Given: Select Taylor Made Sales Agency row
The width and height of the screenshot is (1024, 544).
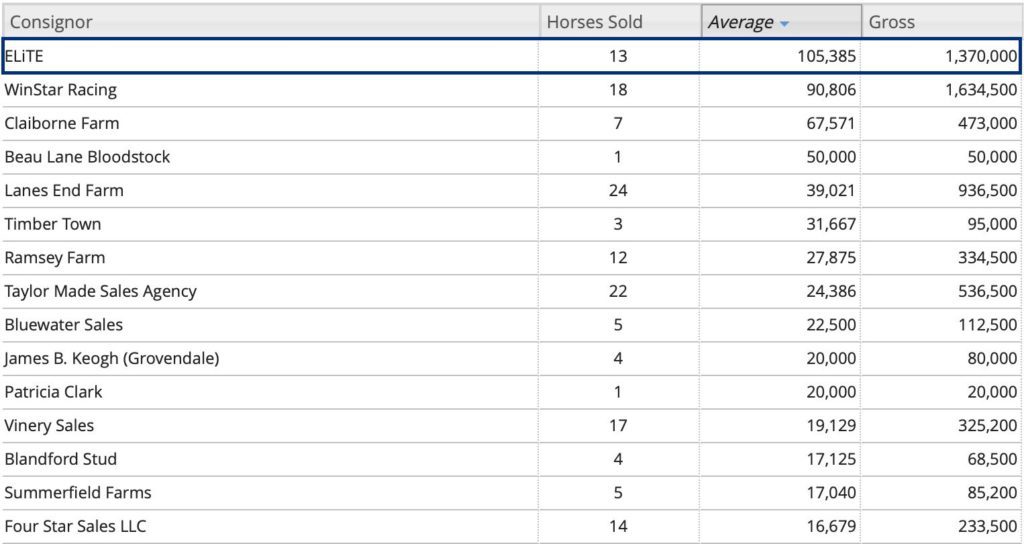Looking at the screenshot, I should pyautogui.click(x=100, y=291).
